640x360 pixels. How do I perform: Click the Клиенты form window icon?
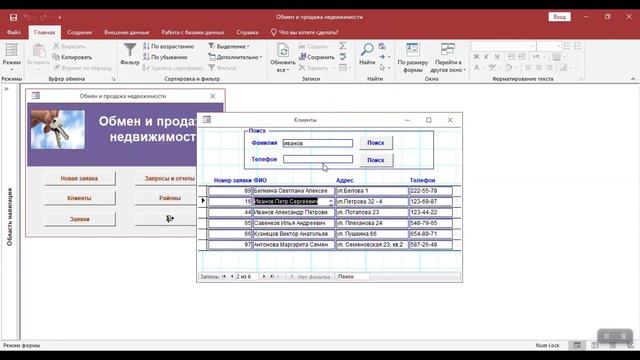(x=207, y=120)
